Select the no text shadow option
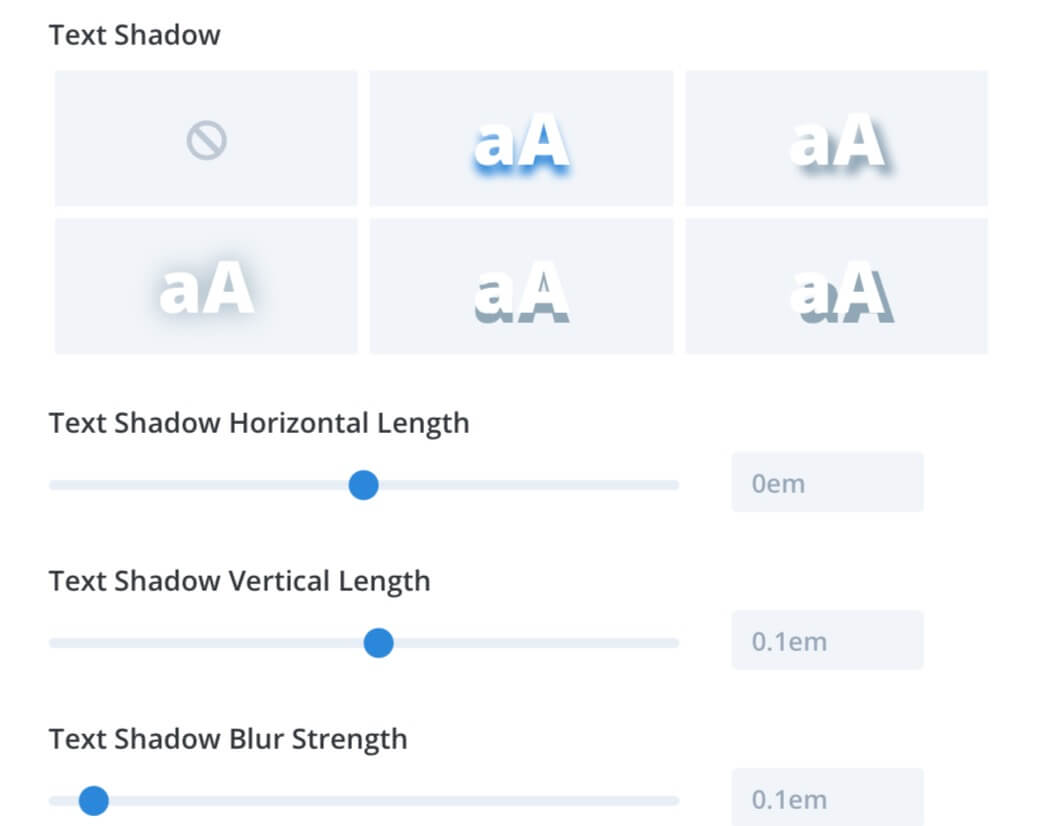Screen dimensions: 1044x826 click(206, 138)
